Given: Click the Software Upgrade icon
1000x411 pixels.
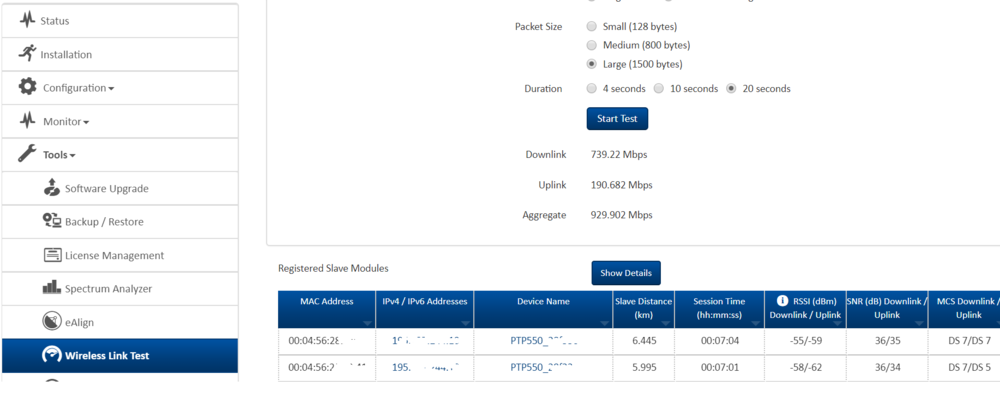Looking at the screenshot, I should tap(52, 188).
